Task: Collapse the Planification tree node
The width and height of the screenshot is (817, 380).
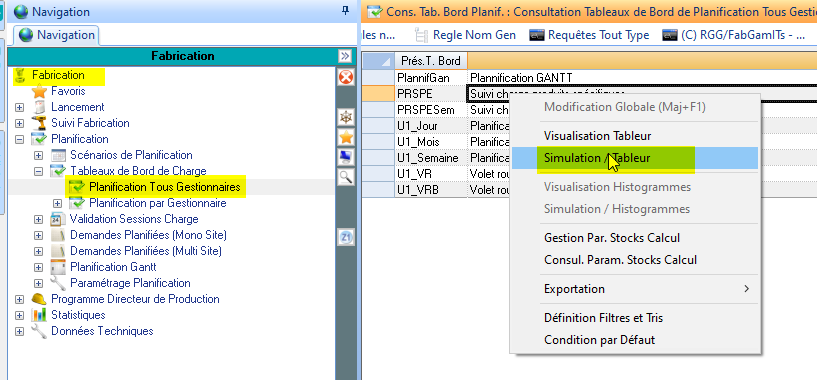Action: pyautogui.click(x=19, y=139)
